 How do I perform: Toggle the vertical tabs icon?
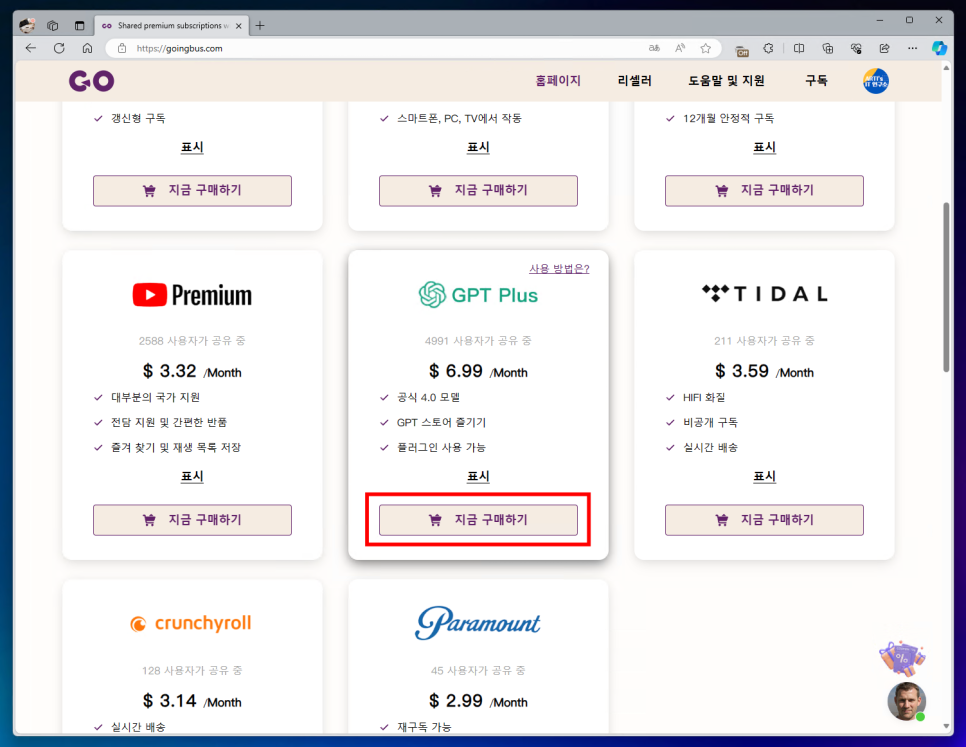coord(79,25)
